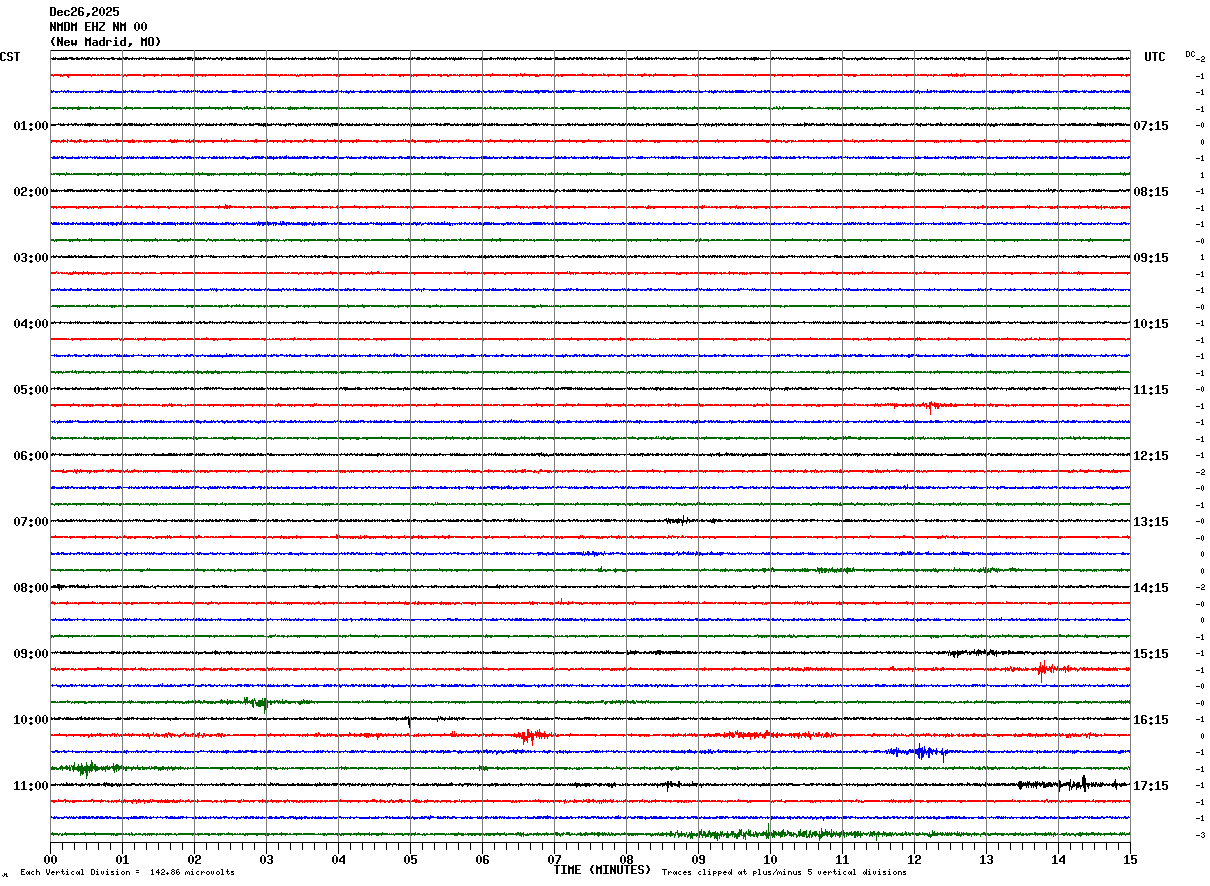Click the 13:15 UTC time label
Viewport: 1210px width, 886px height.
pyautogui.click(x=1150, y=522)
